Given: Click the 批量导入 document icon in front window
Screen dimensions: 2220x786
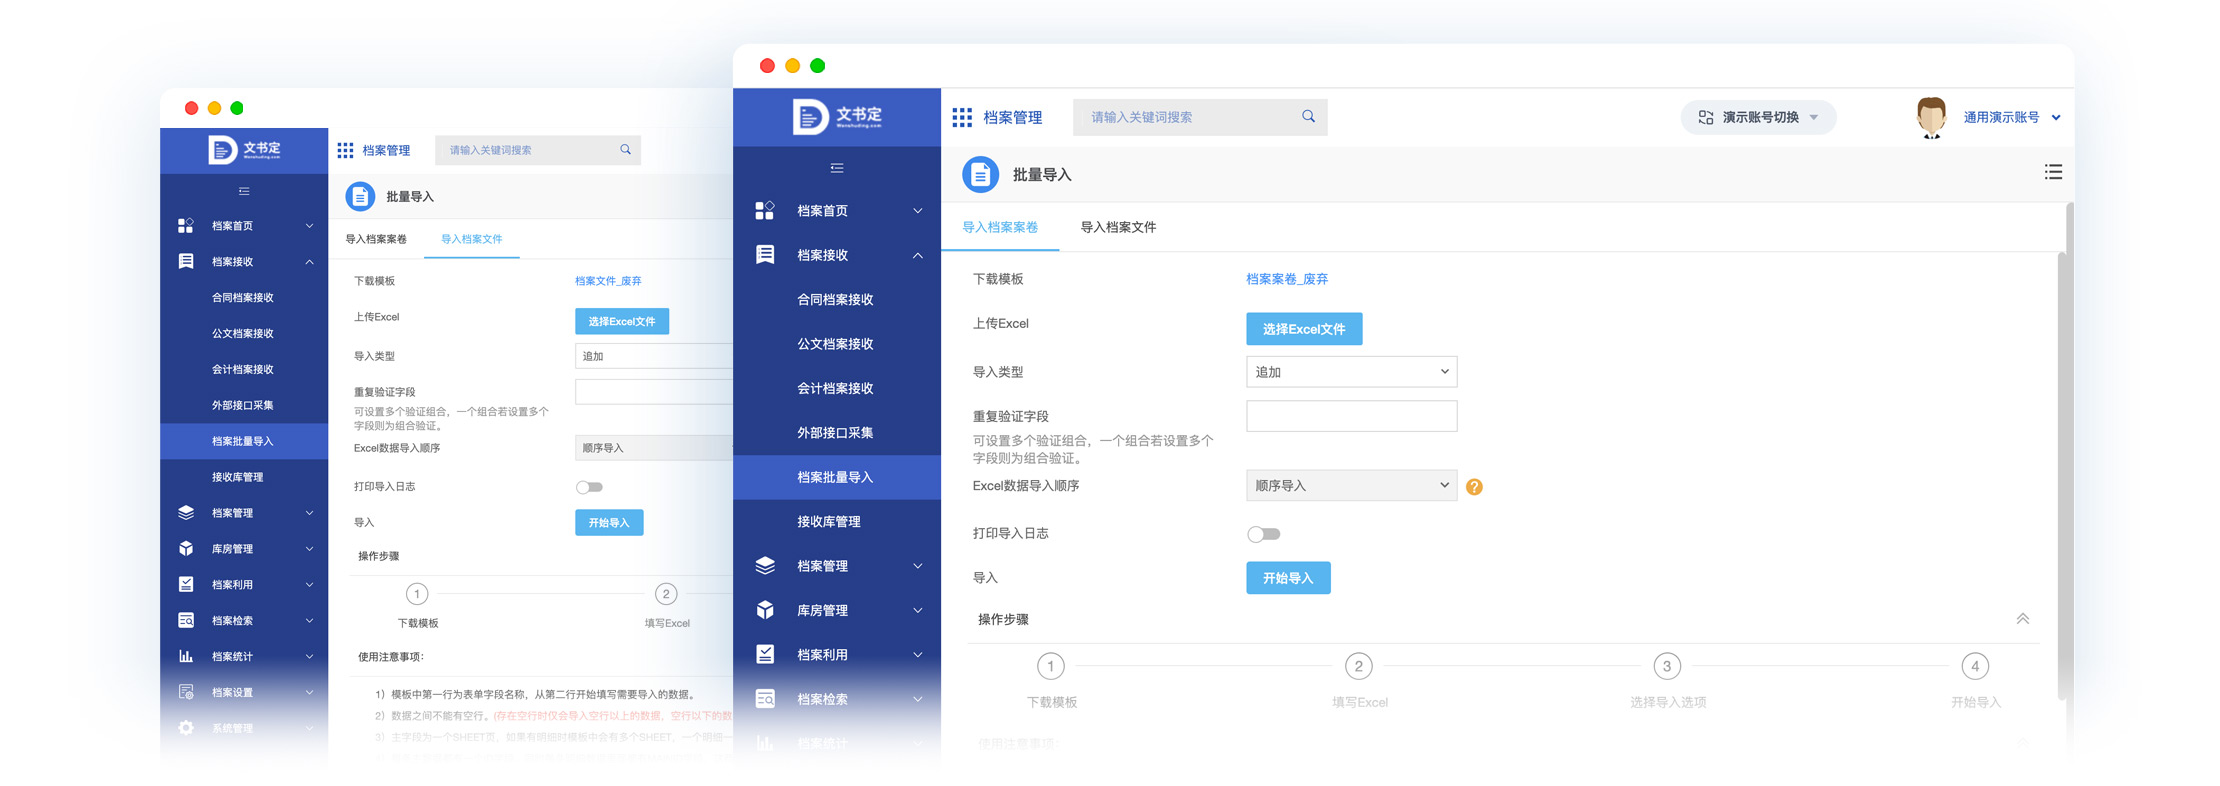Looking at the screenshot, I should coord(980,174).
